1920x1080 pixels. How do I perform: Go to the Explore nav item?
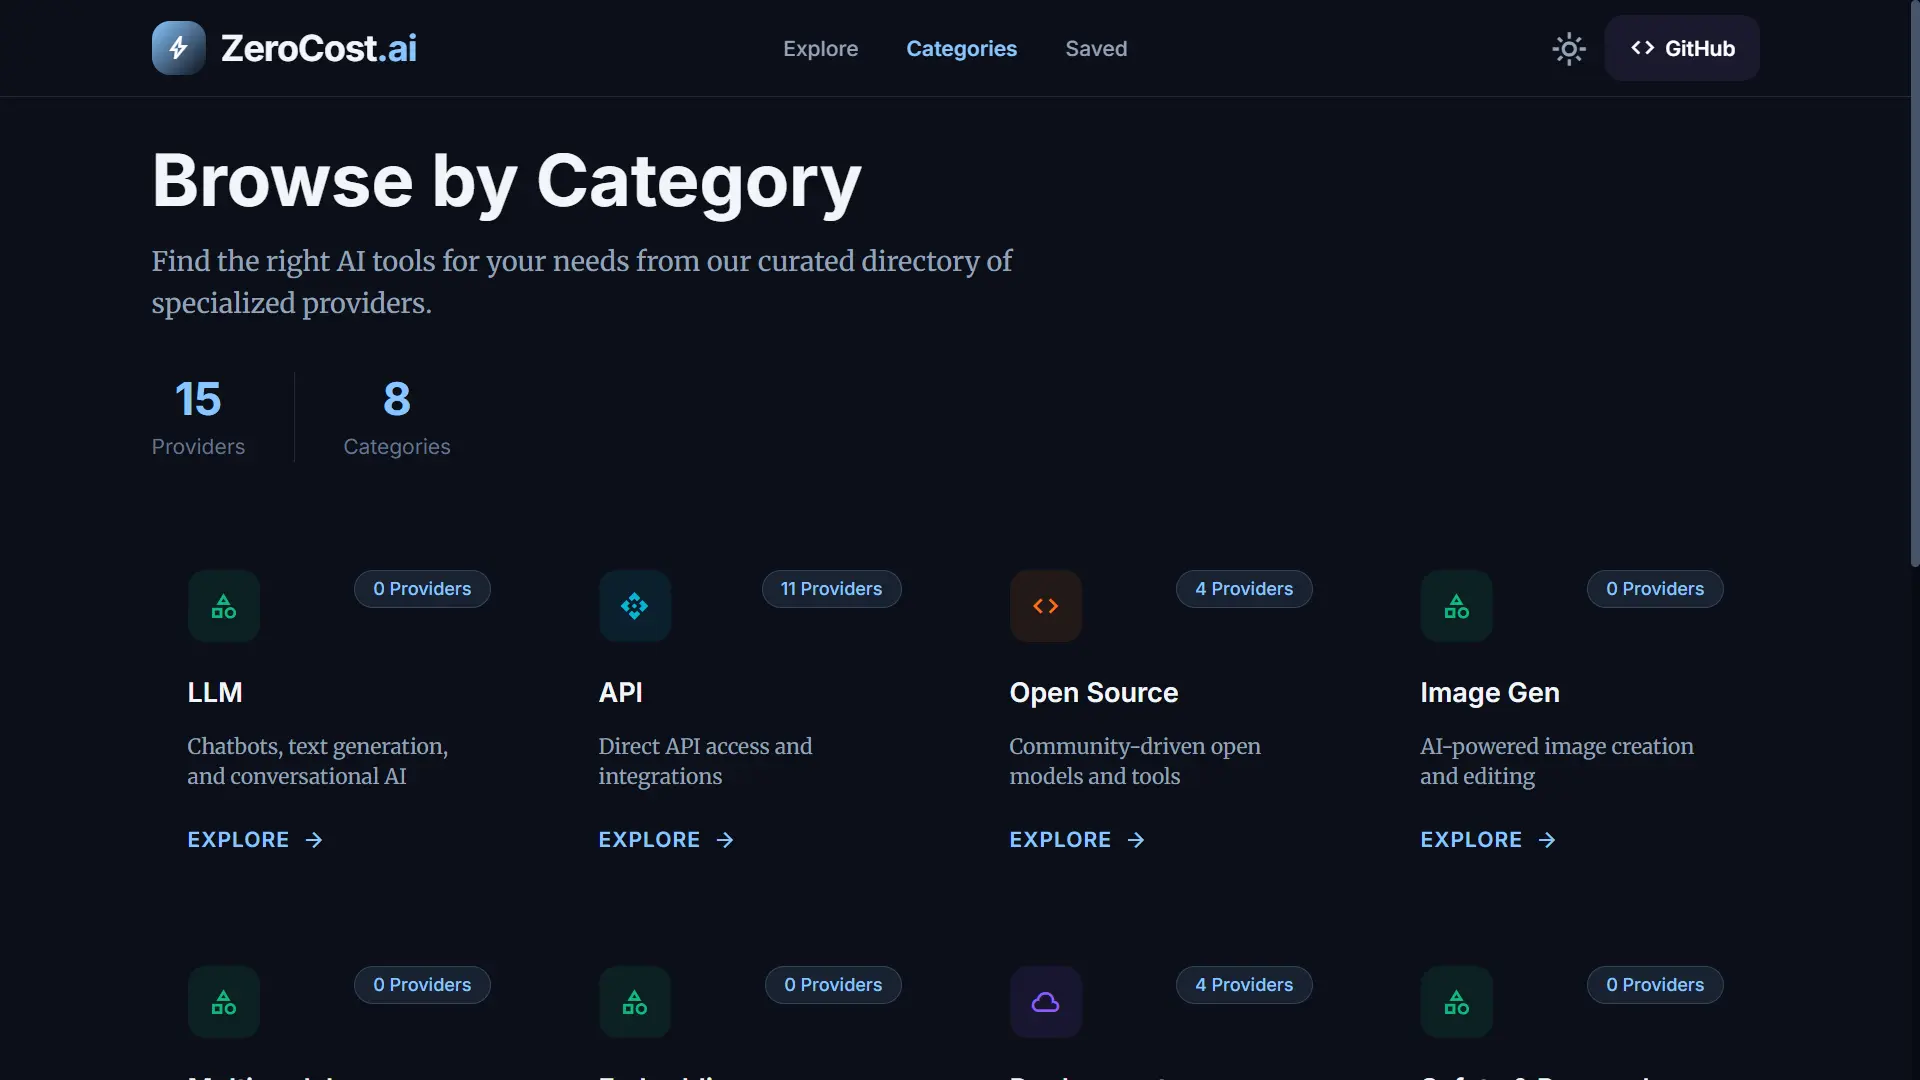click(x=820, y=48)
